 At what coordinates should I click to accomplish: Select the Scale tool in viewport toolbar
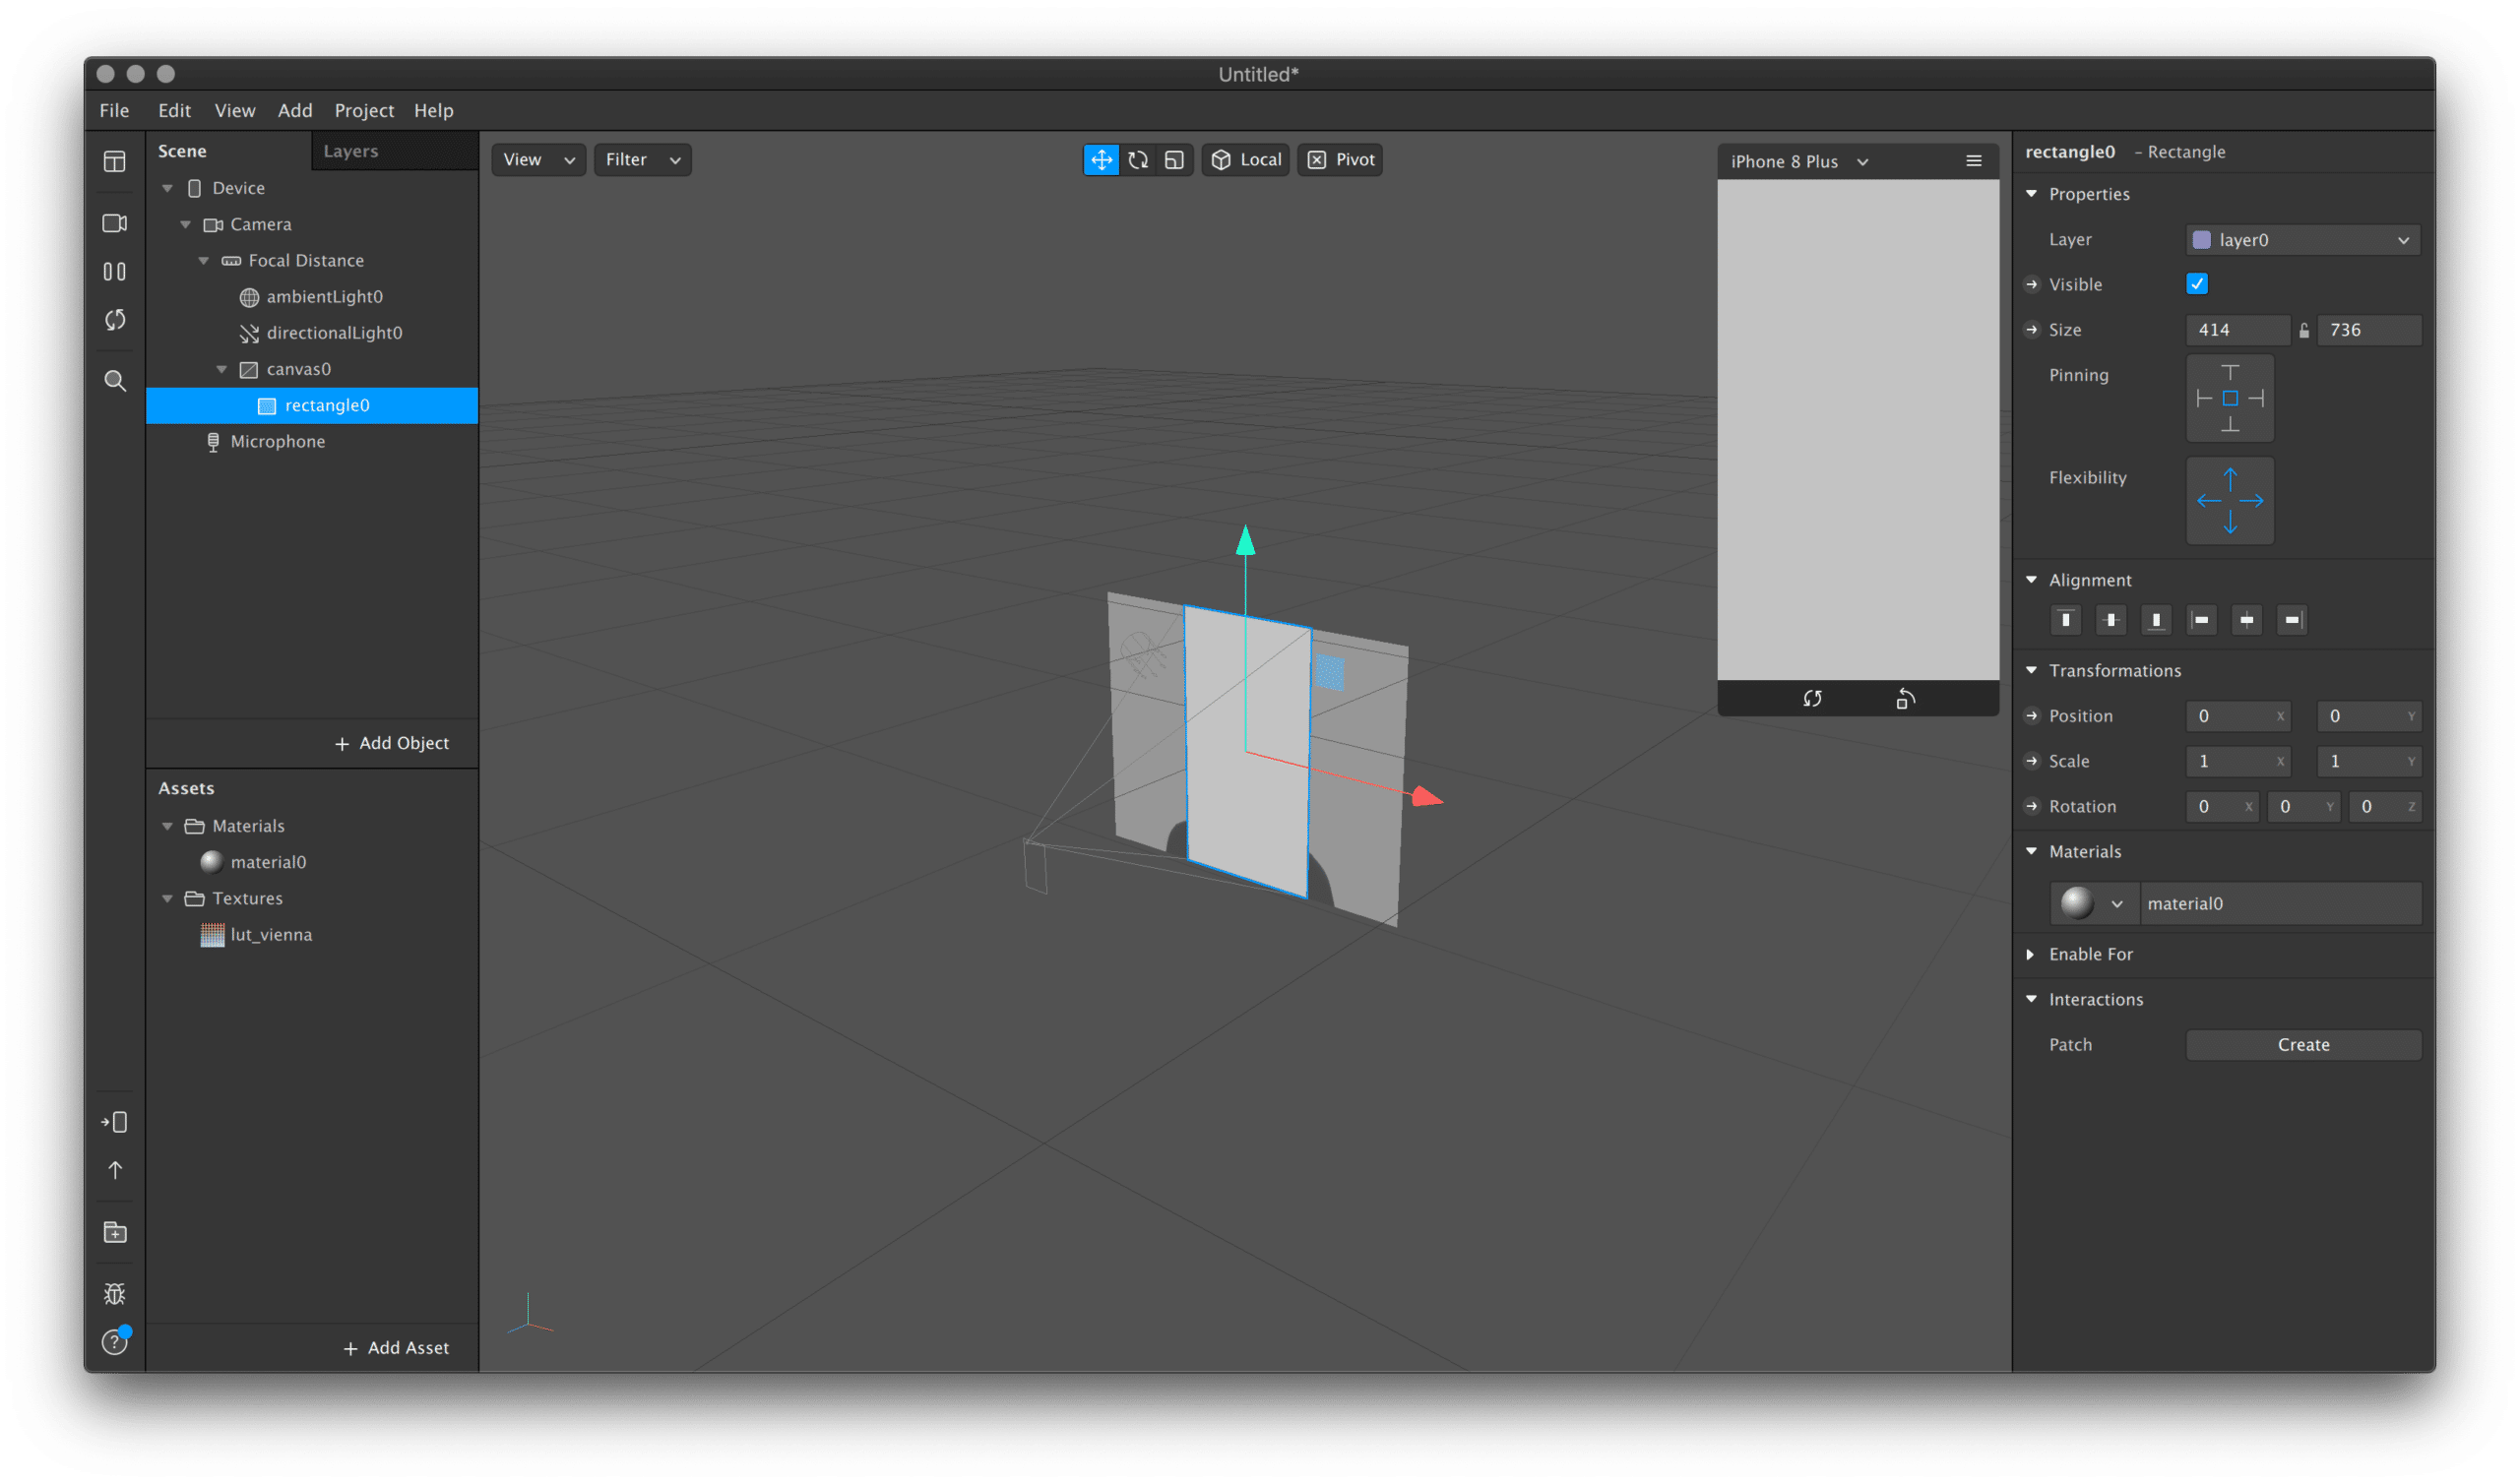tap(1174, 160)
